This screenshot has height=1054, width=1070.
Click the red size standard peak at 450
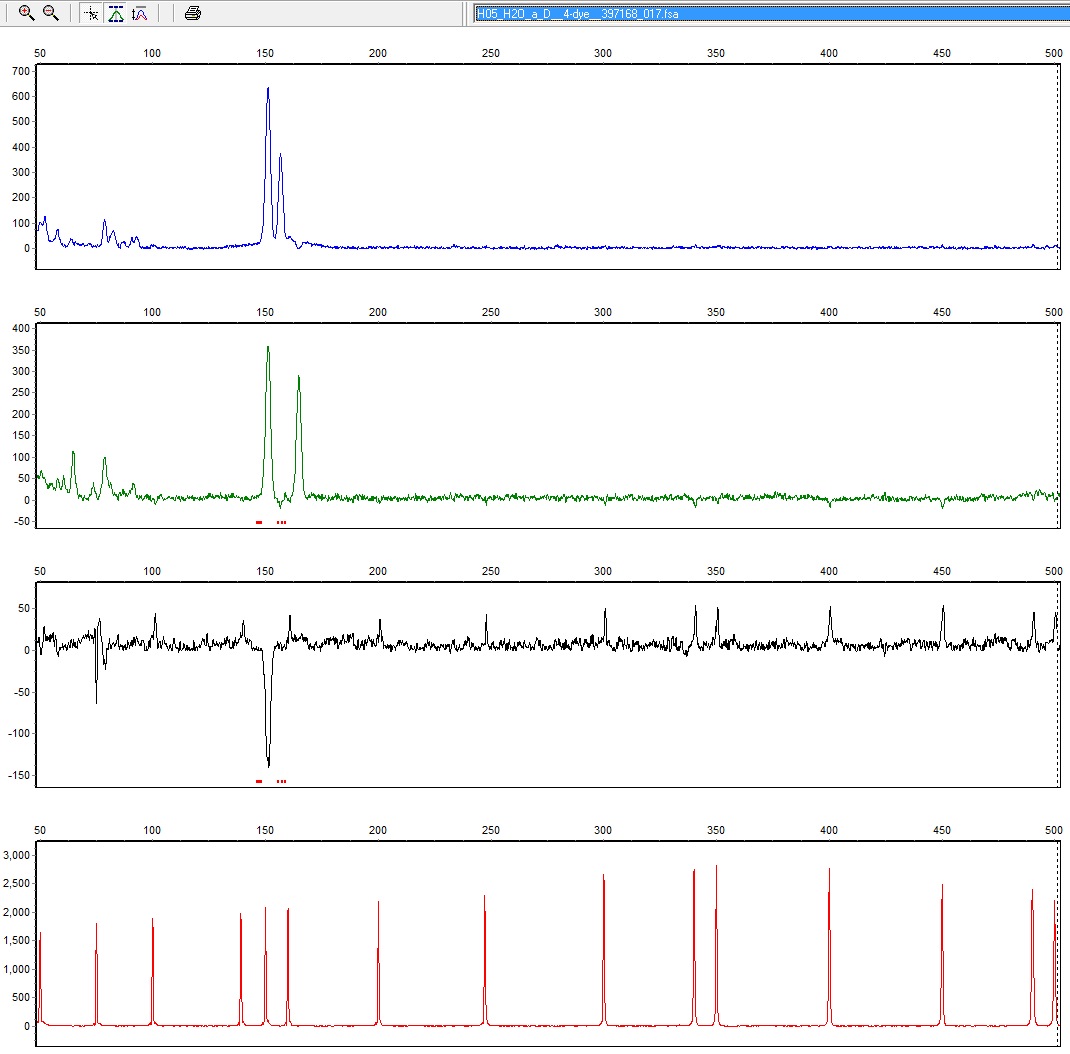tap(942, 886)
